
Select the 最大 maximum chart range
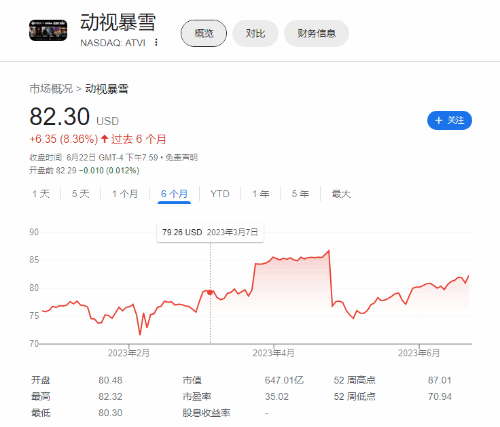click(341, 194)
